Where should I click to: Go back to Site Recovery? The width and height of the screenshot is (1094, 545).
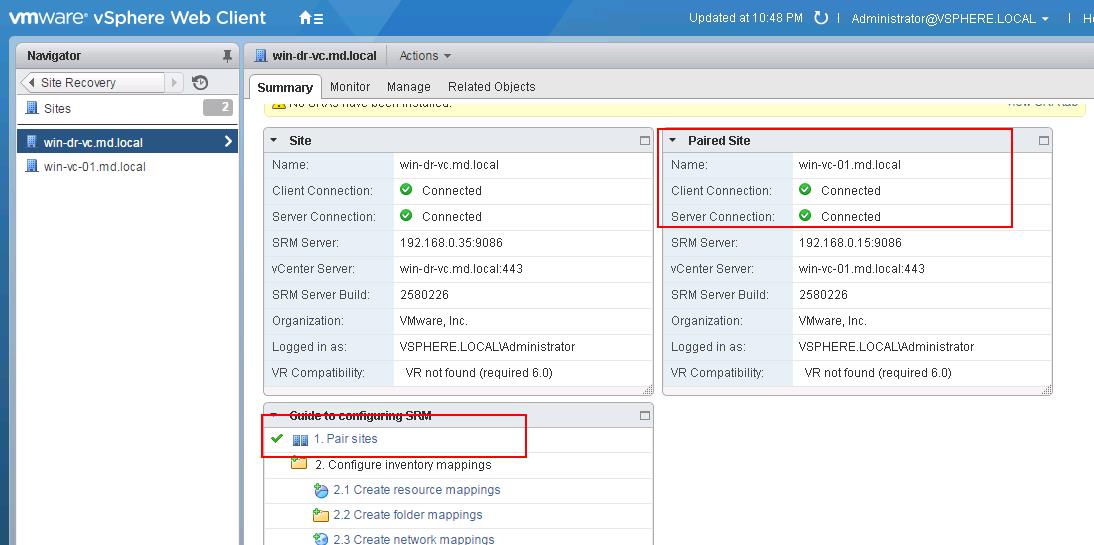point(93,82)
